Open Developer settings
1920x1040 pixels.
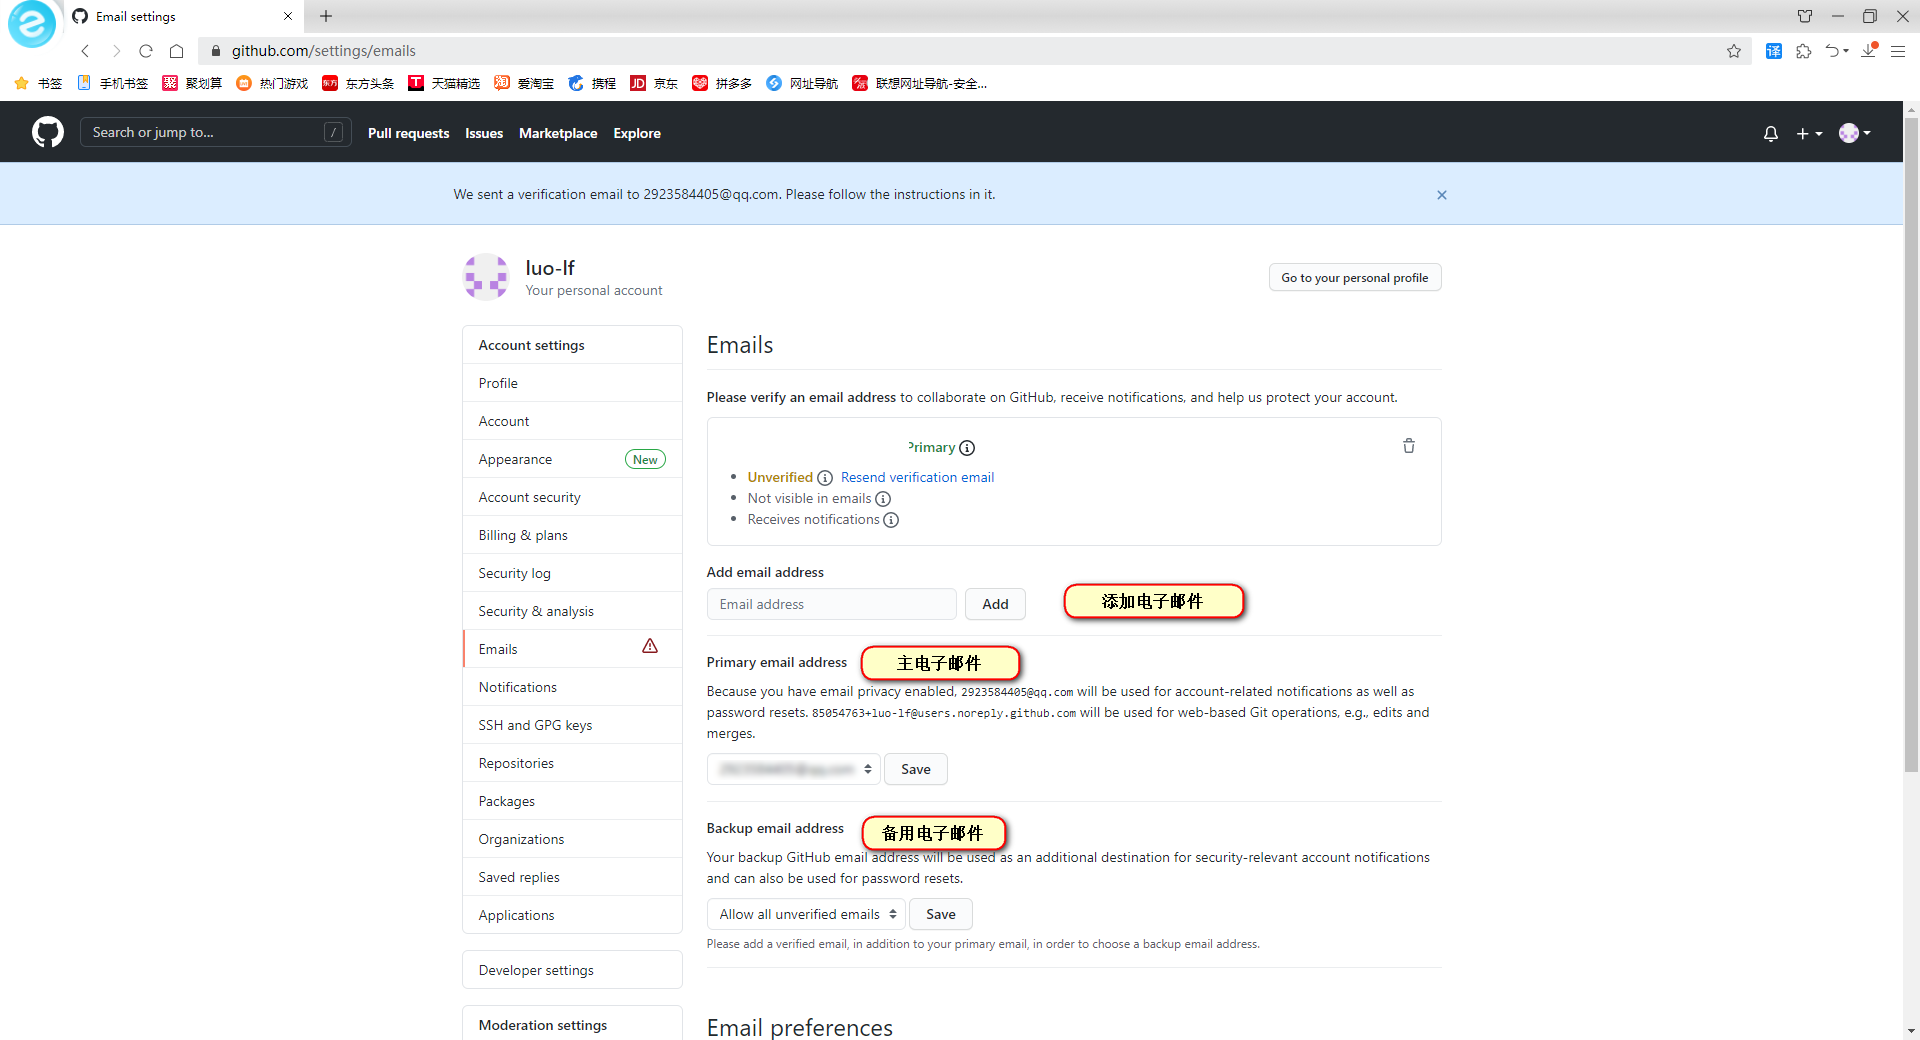(572, 970)
